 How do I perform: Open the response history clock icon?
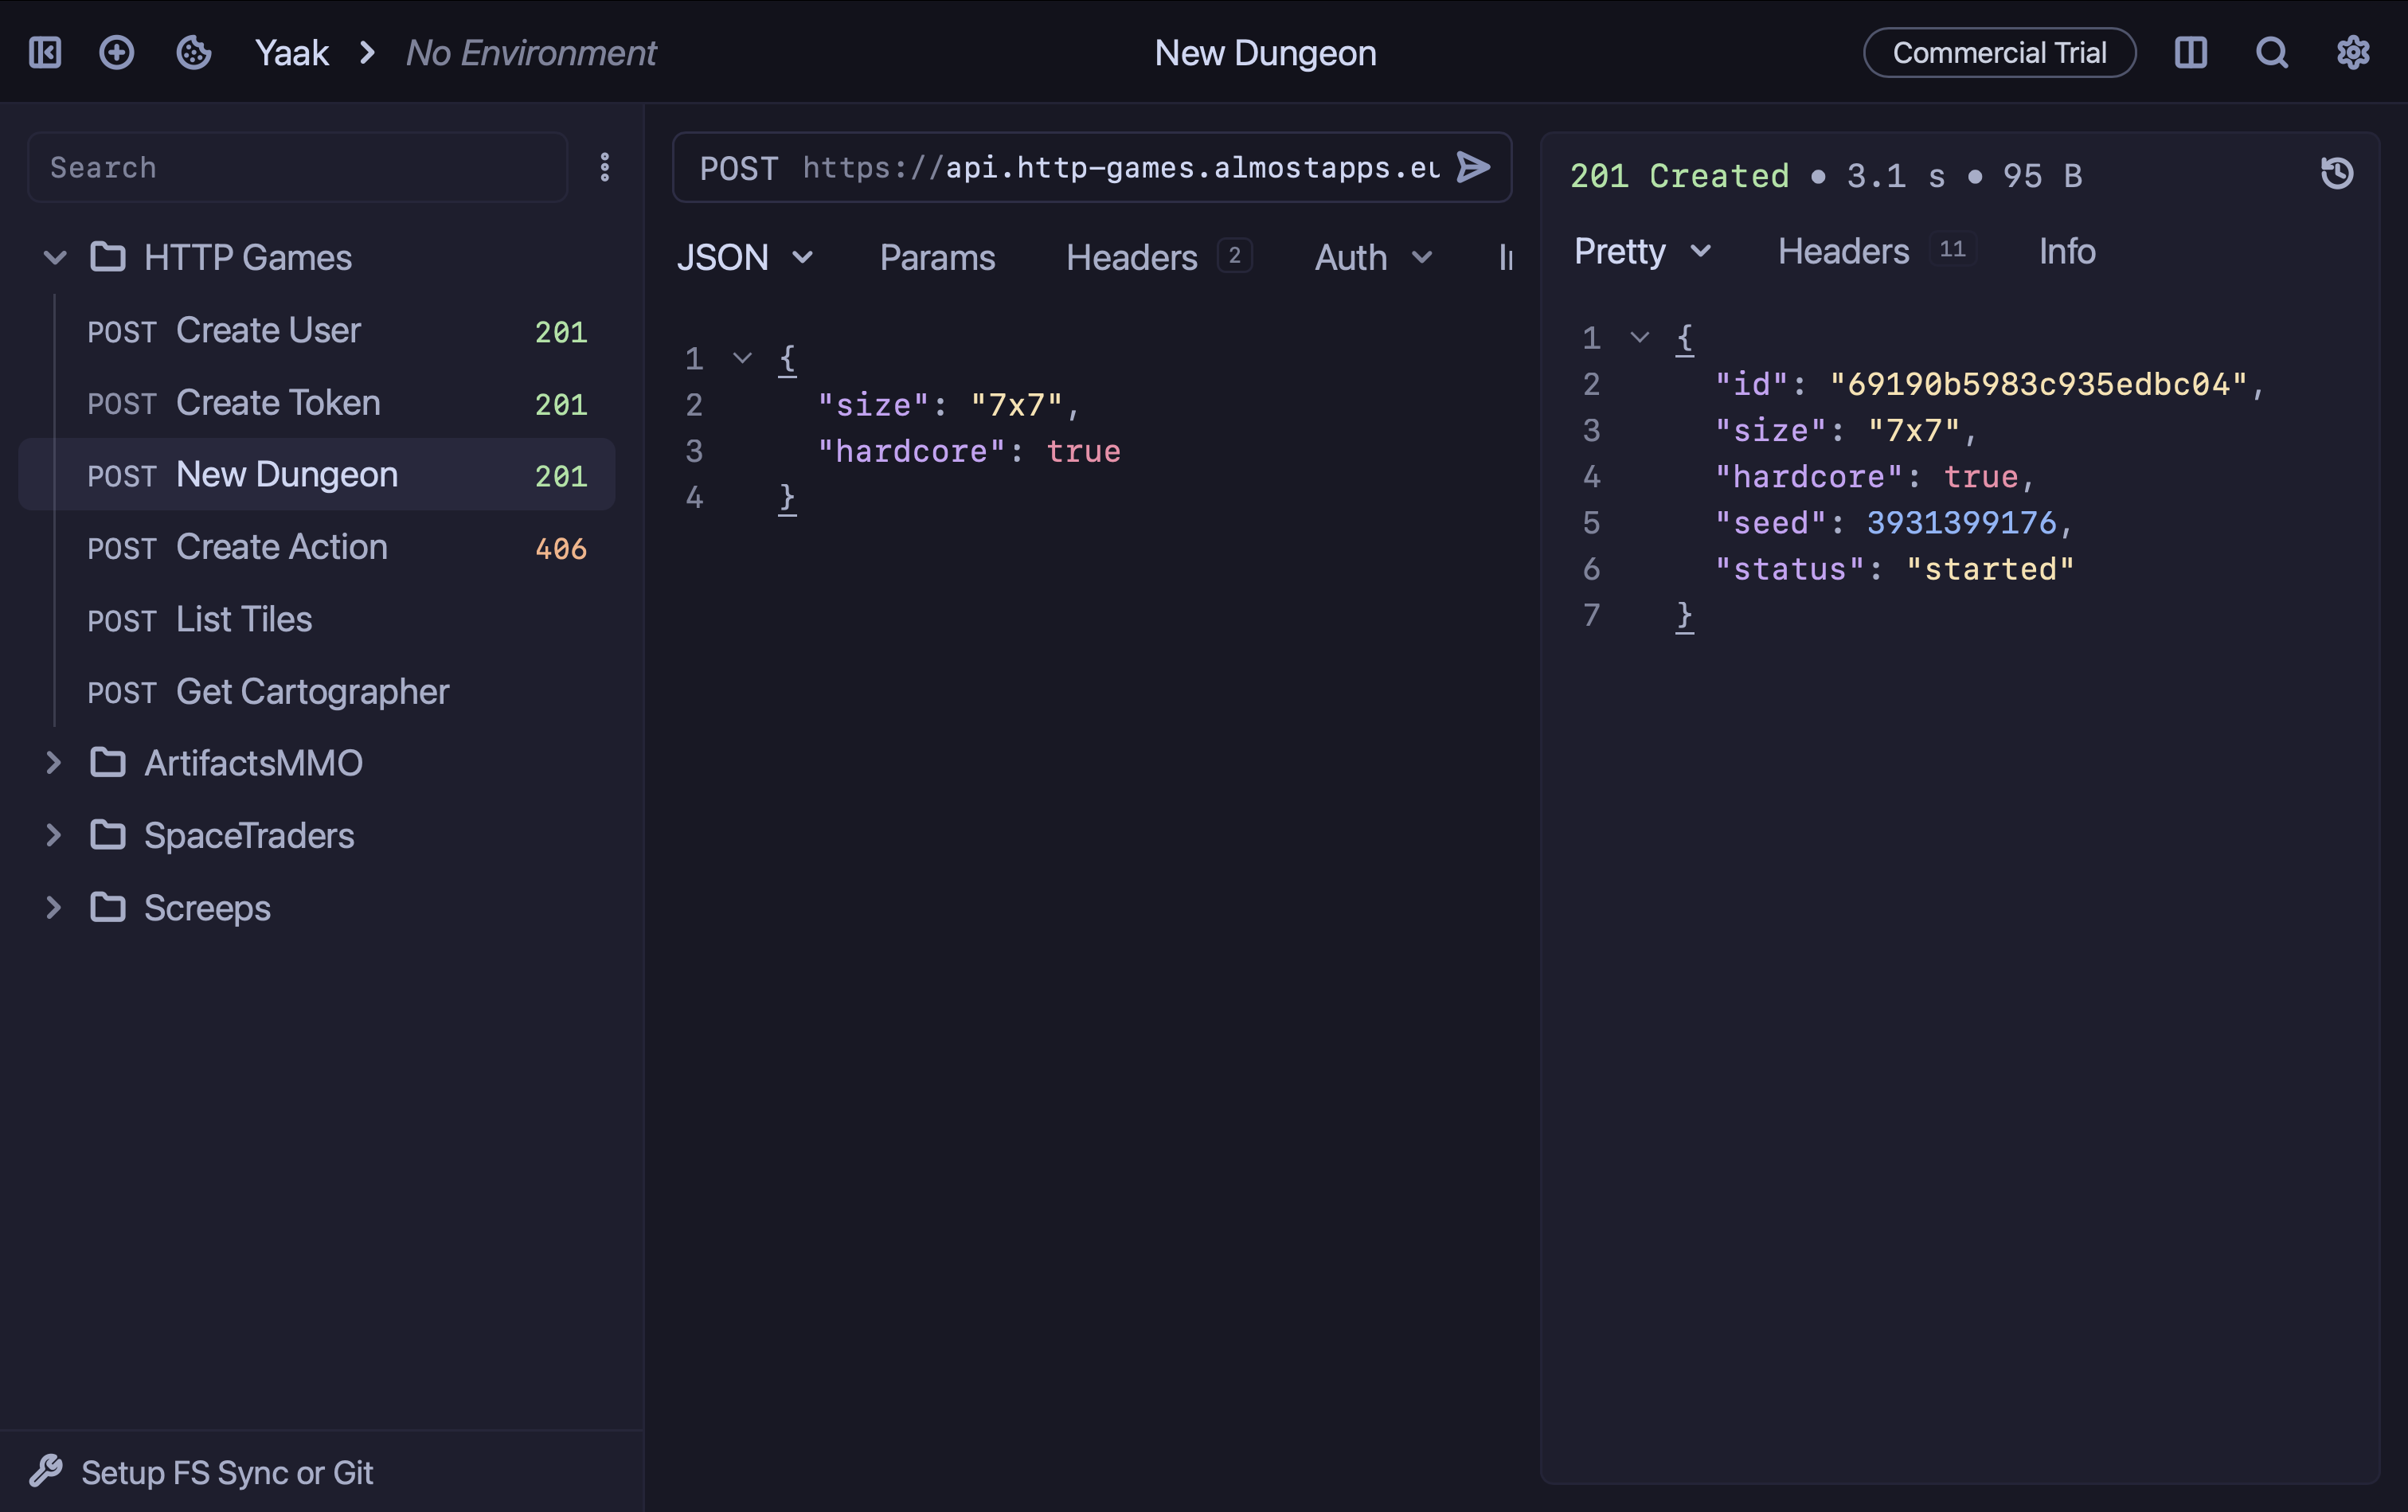pos(2337,173)
